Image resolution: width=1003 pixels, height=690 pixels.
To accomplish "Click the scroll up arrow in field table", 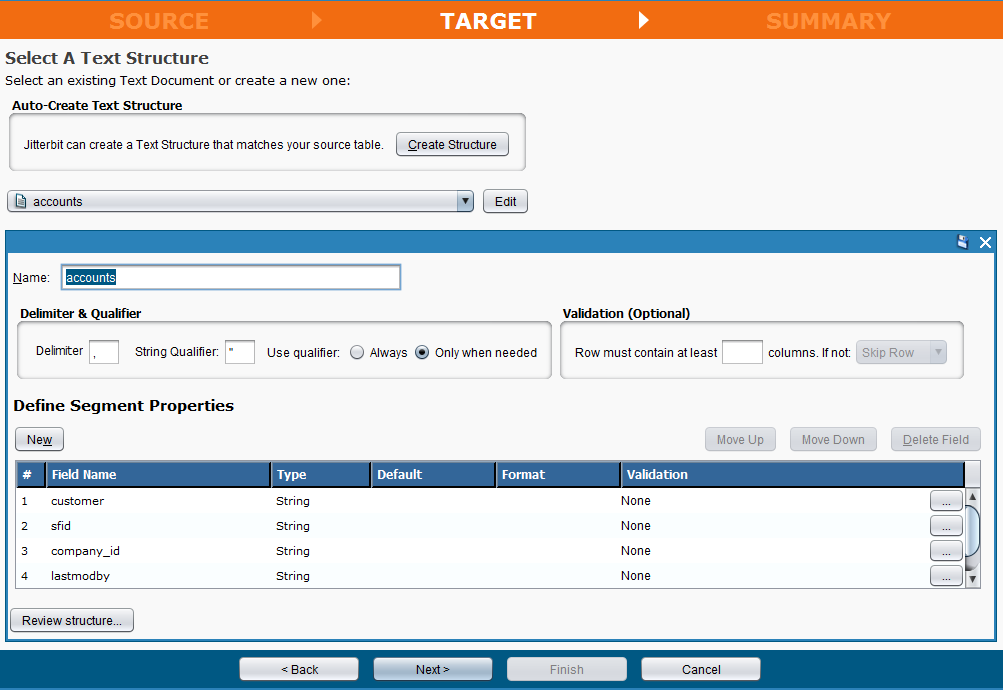I will (x=972, y=497).
